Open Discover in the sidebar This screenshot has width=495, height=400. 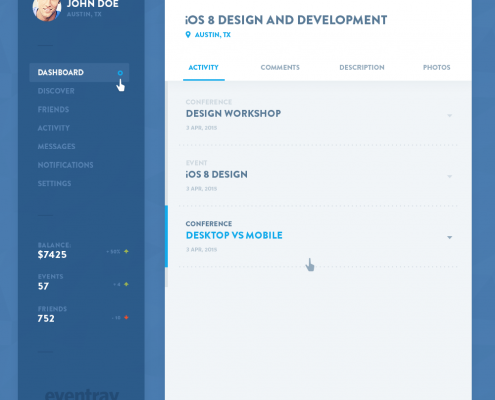[56, 91]
